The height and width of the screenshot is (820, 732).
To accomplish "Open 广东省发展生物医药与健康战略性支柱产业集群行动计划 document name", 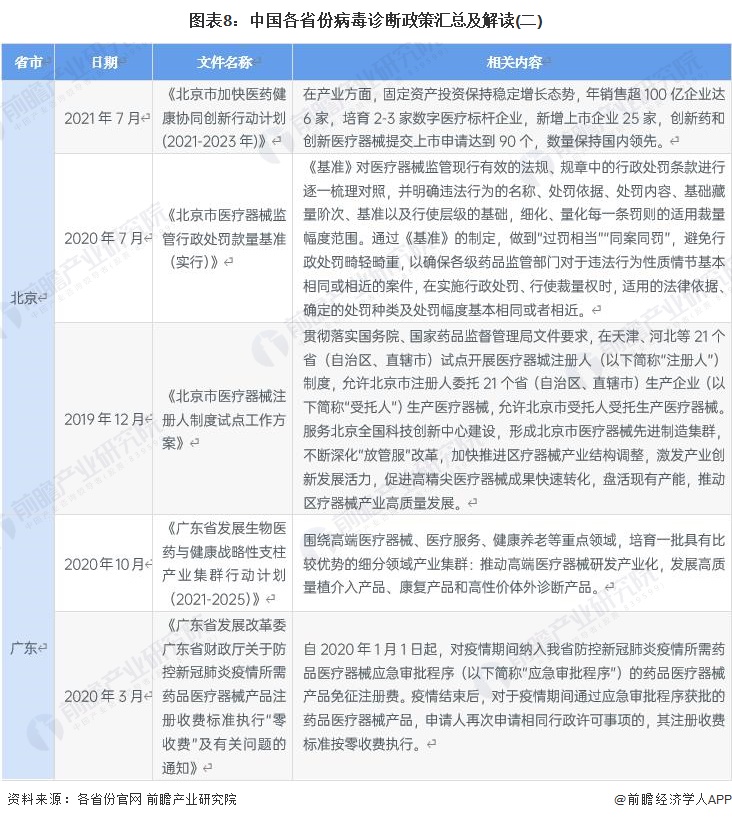I will tap(223, 564).
